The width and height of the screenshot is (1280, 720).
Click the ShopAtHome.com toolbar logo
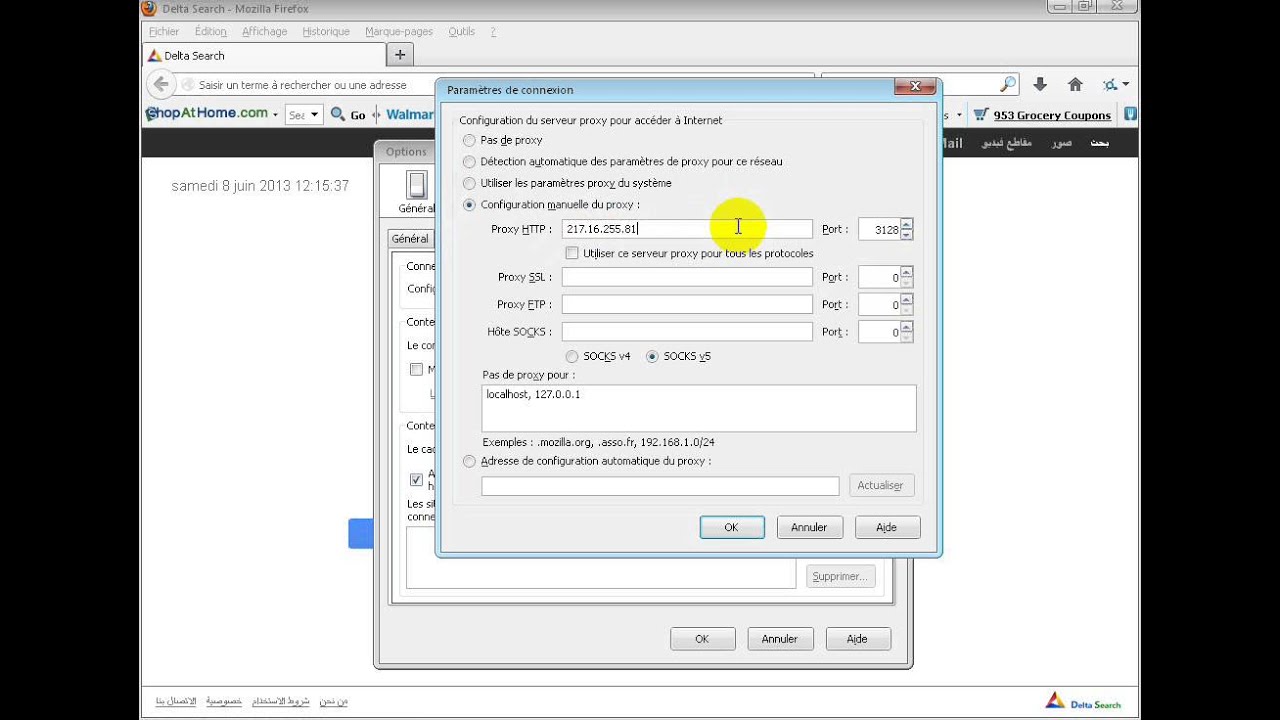207,114
